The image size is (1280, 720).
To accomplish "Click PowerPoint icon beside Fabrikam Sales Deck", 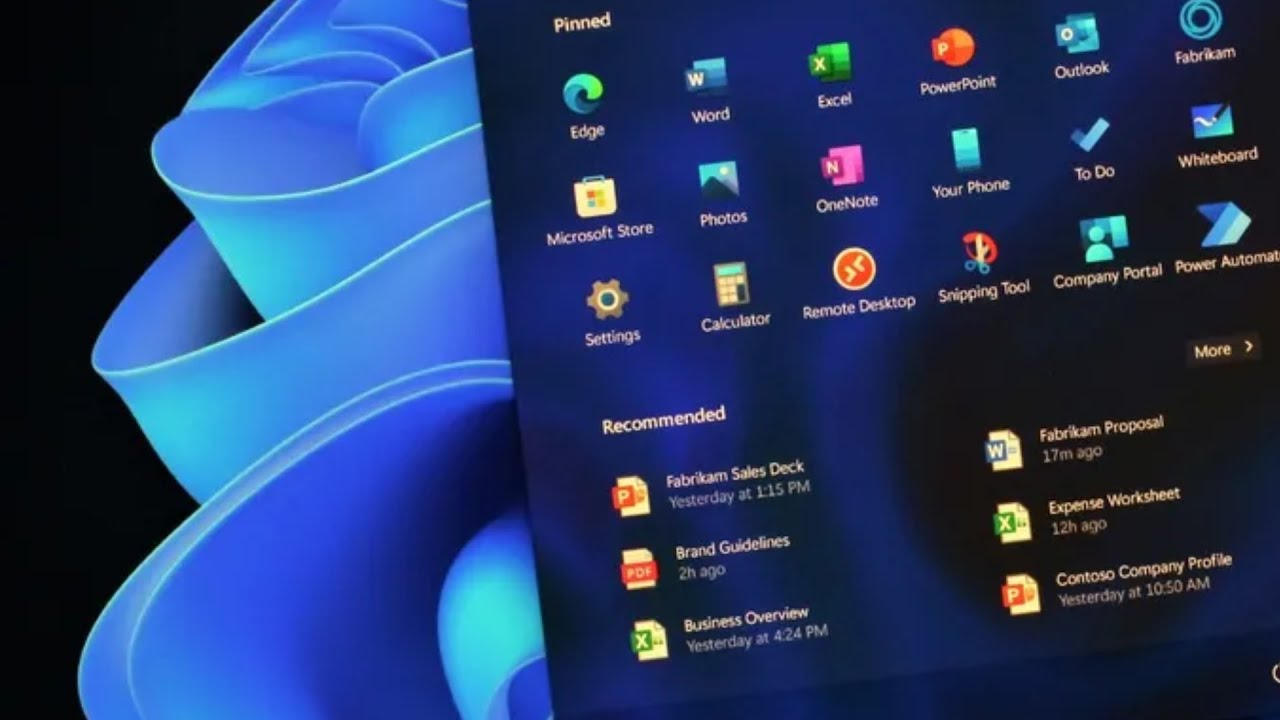I will point(631,496).
